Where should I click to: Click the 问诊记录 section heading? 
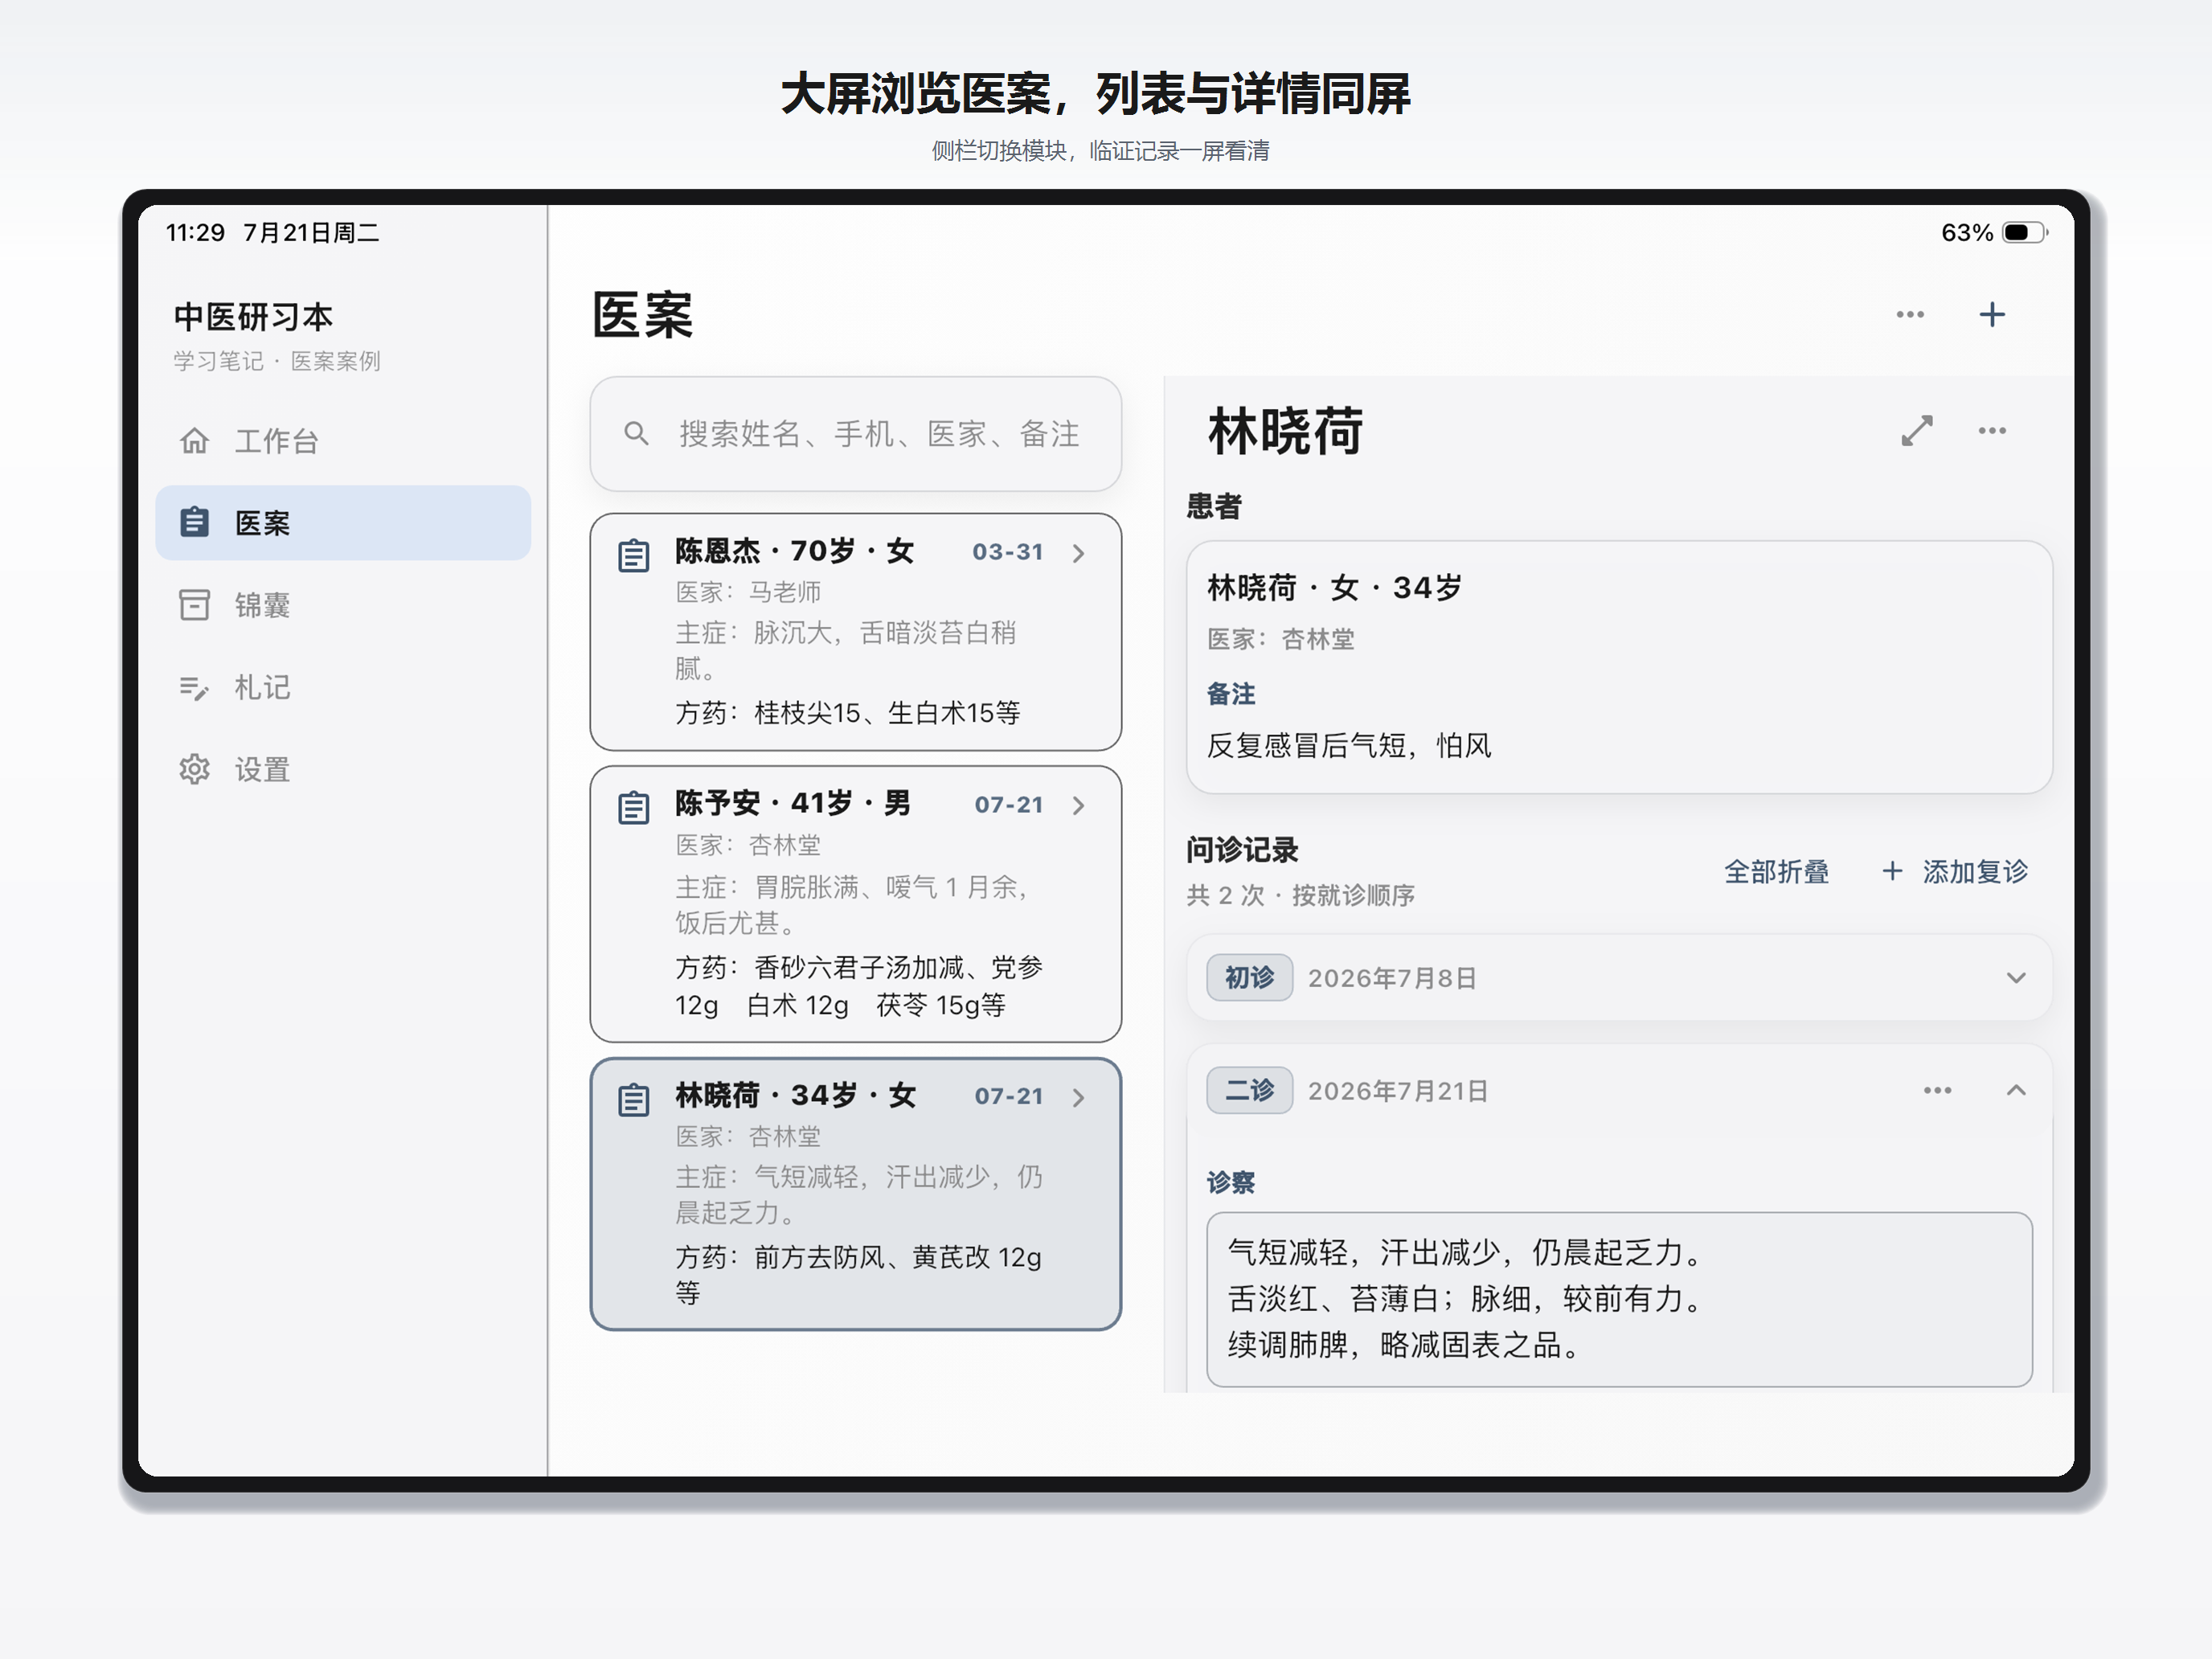tap(1242, 850)
